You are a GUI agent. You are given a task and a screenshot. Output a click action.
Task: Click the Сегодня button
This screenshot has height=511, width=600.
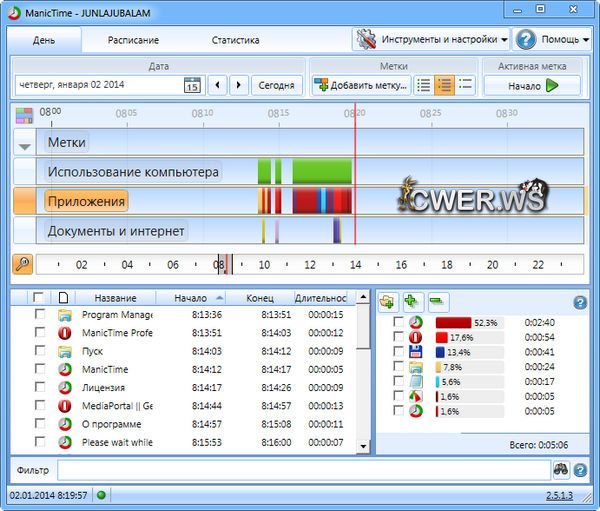click(x=276, y=85)
